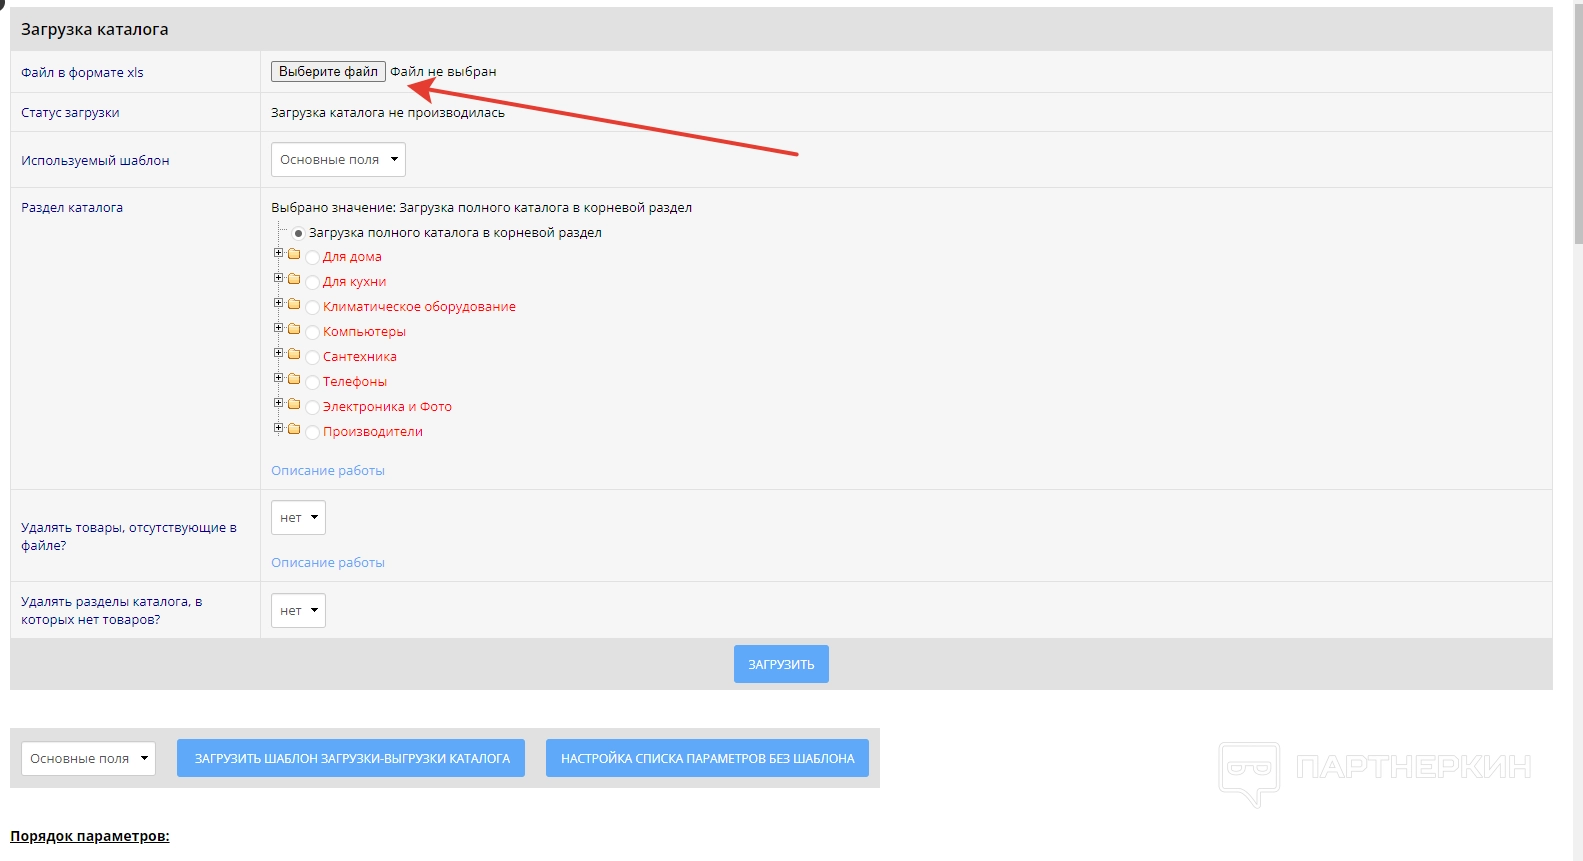Click ЗАГРУЗИТЬ ШАБЛОН ЗАГРУЗКИ-ВЫГРУЗКИ КАТАЛОГА button
This screenshot has width=1583, height=861.
tap(351, 758)
